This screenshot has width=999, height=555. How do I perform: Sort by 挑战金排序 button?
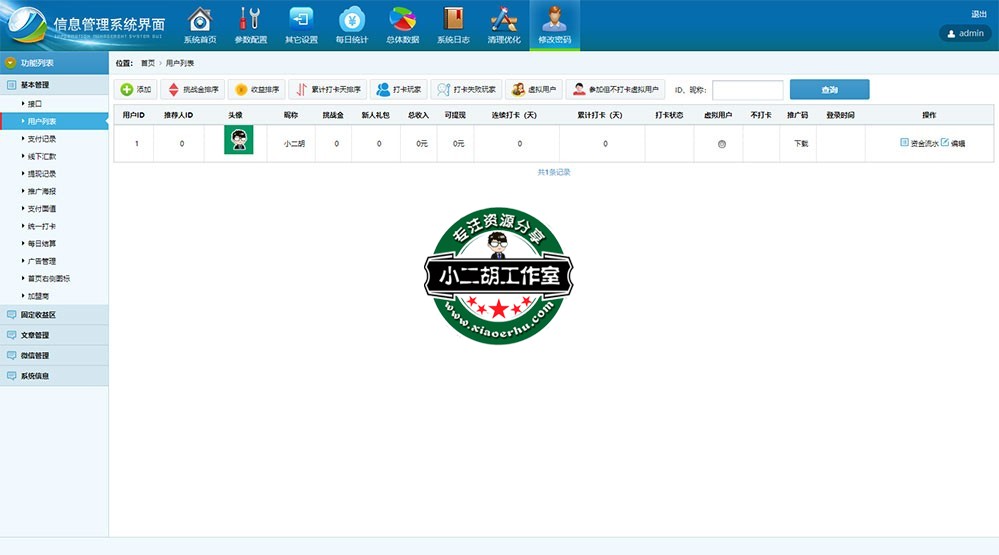pyautogui.click(x=192, y=89)
